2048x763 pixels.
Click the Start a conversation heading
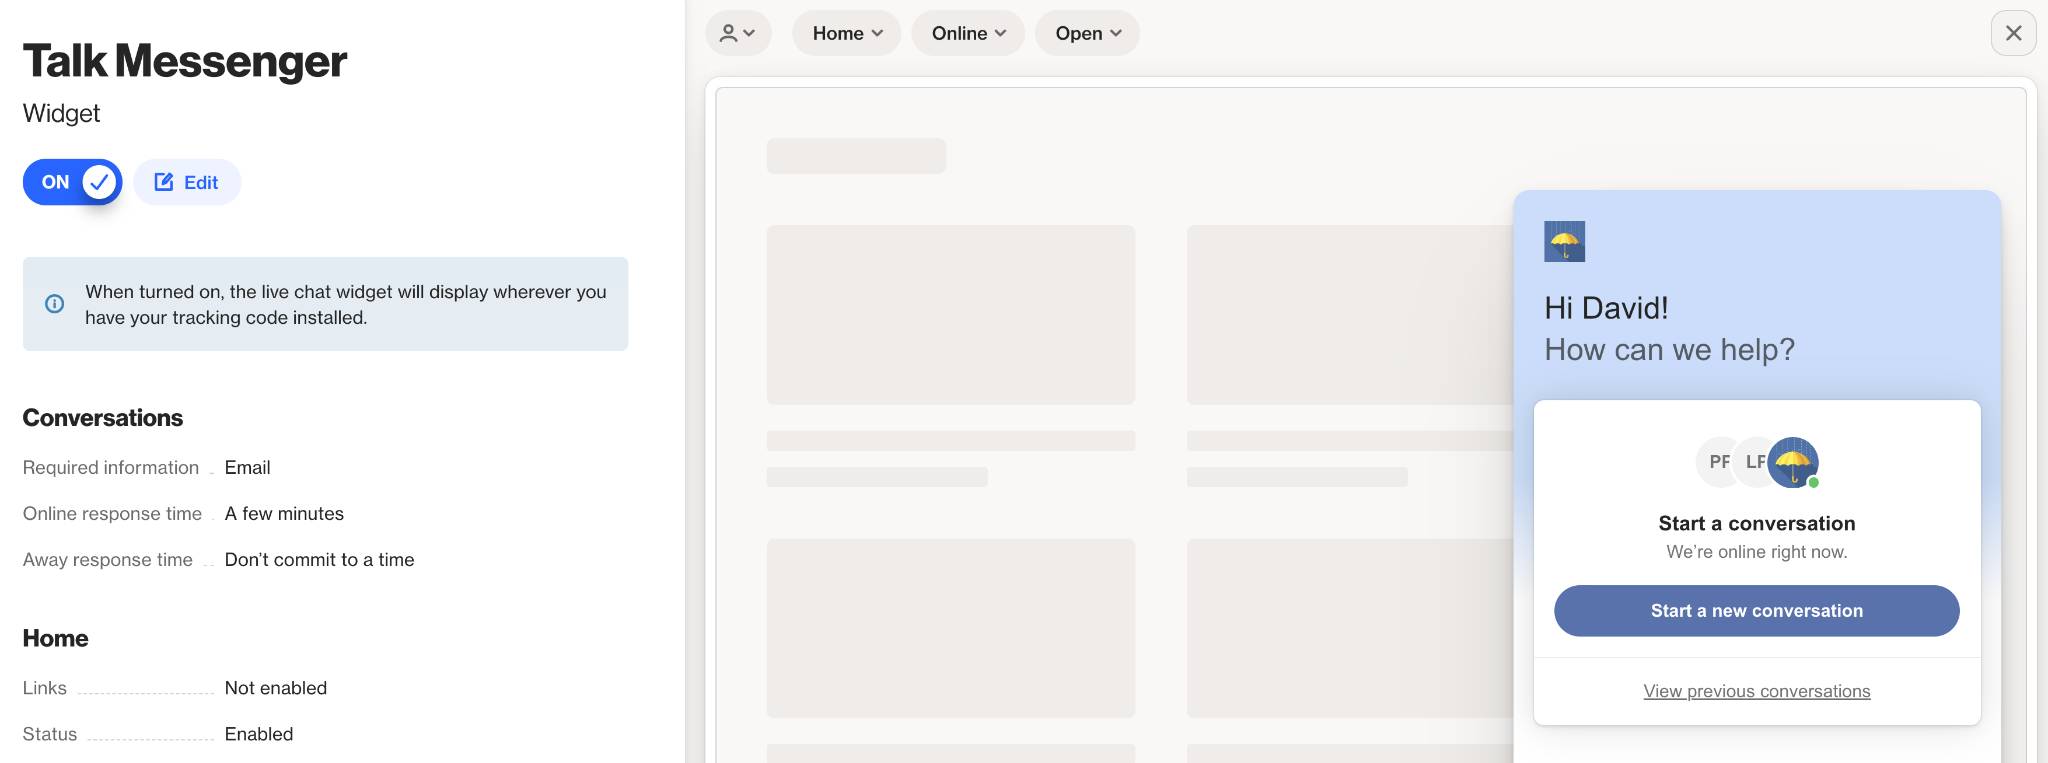click(1756, 523)
